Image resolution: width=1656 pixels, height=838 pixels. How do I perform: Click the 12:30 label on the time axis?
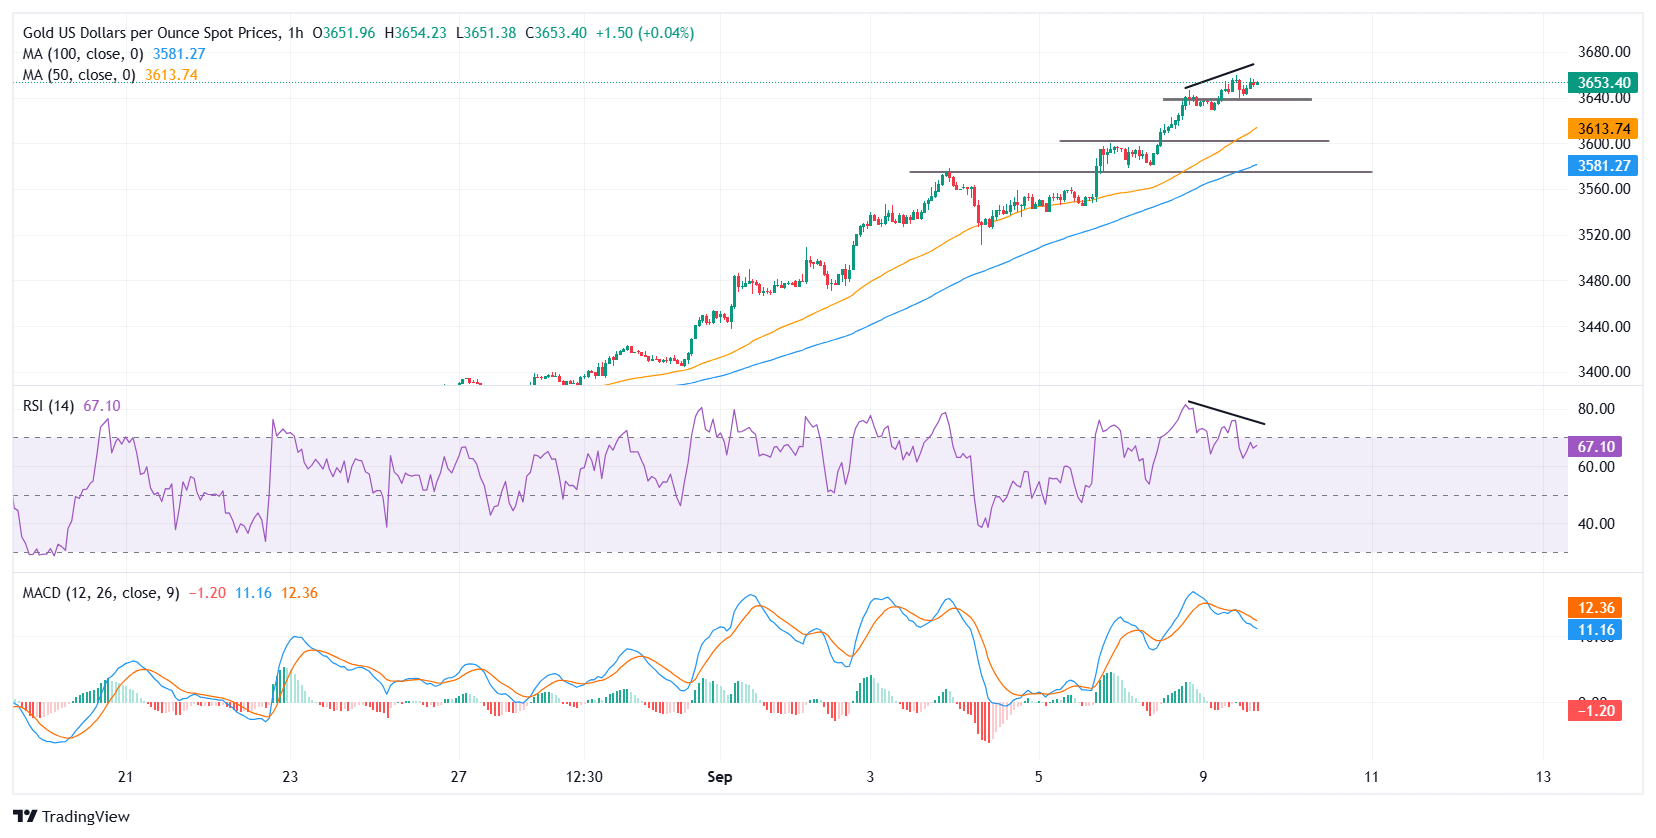point(584,777)
